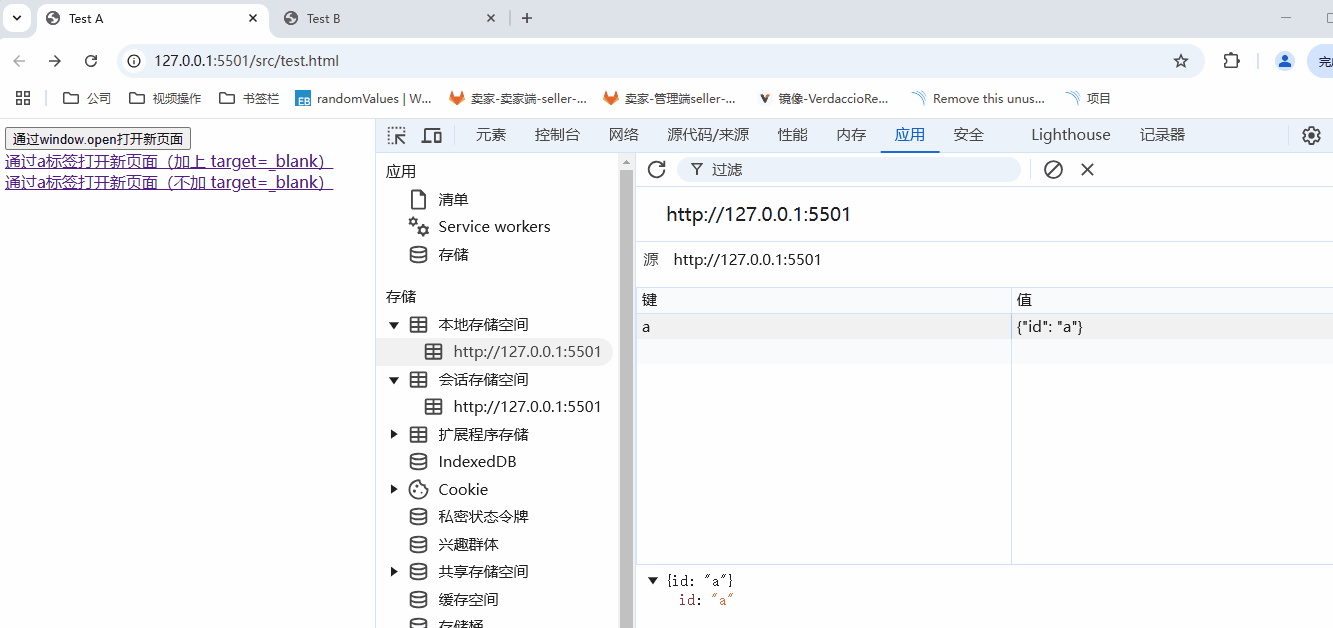The width and height of the screenshot is (1333, 628).
Task: Clear all storage entries icon
Action: tap(1053, 169)
